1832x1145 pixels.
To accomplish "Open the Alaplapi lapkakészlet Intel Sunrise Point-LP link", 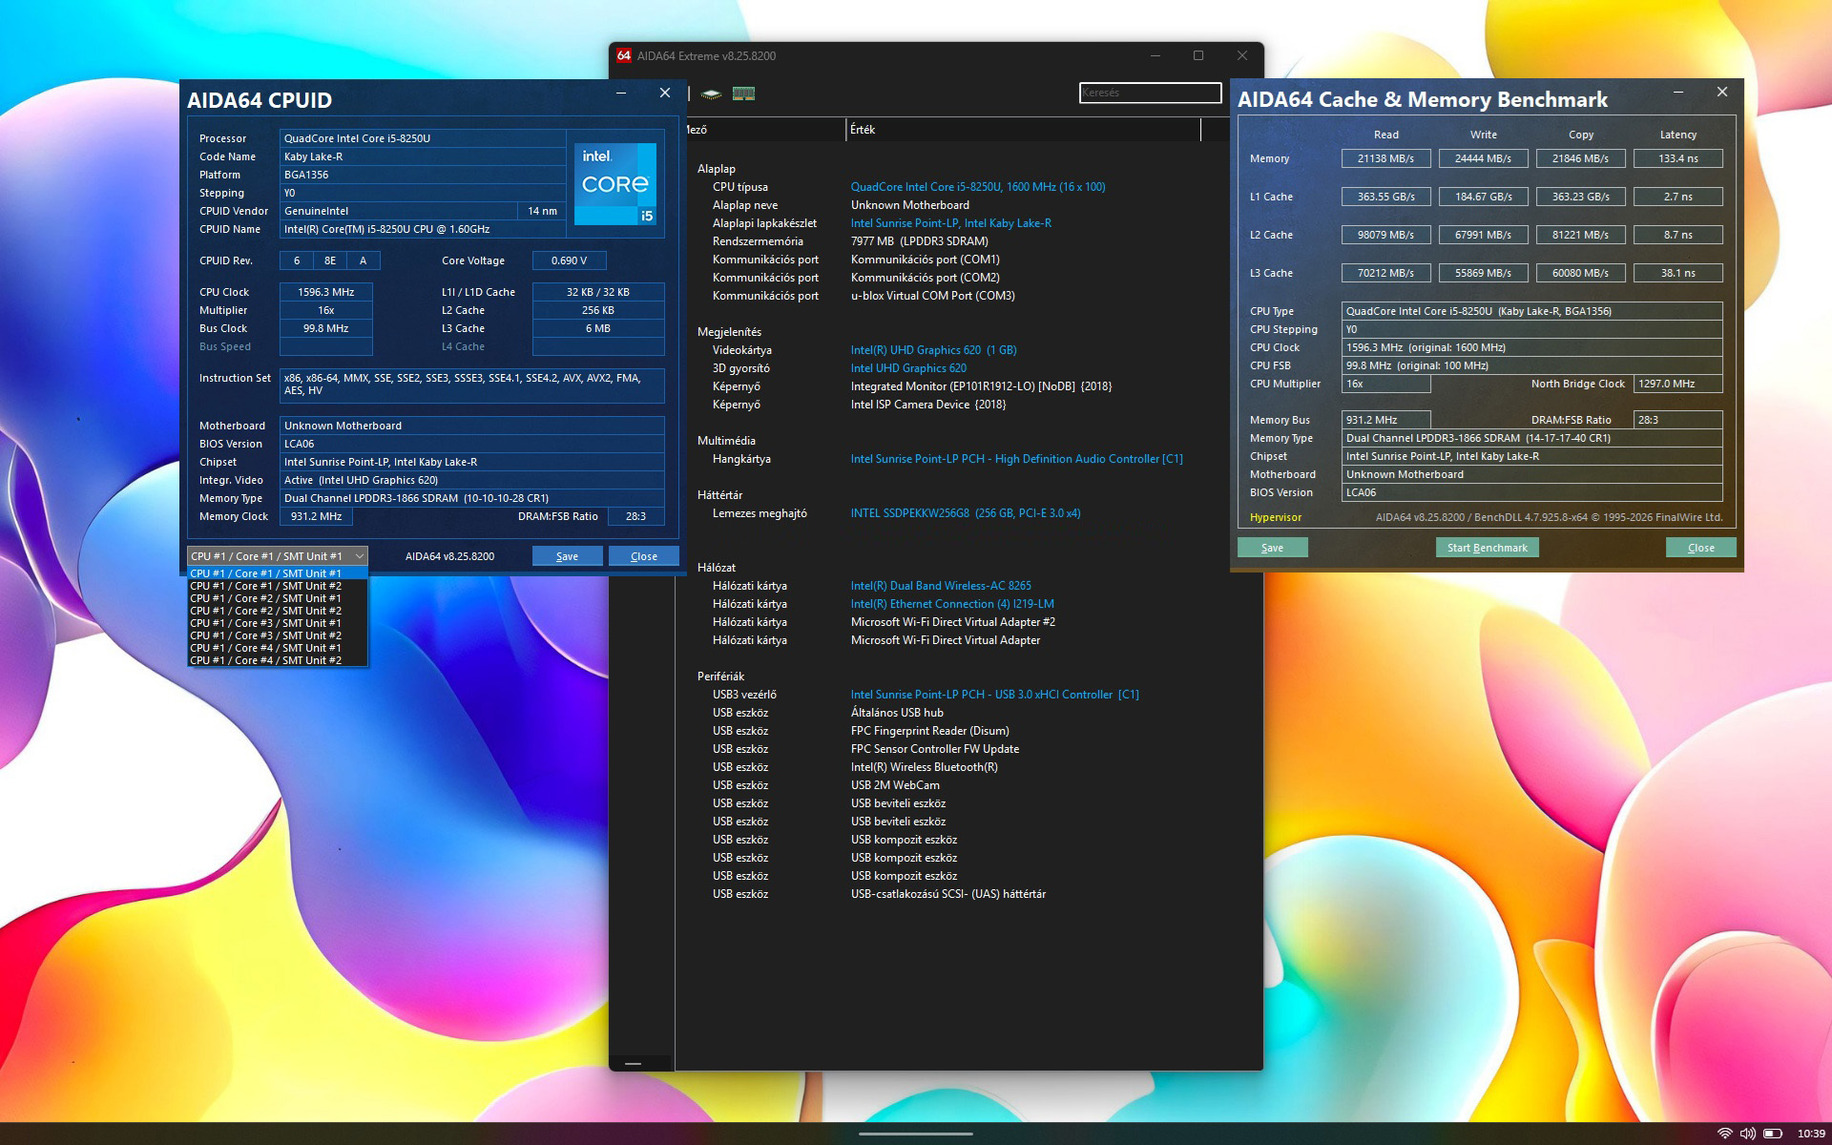I will (951, 223).
